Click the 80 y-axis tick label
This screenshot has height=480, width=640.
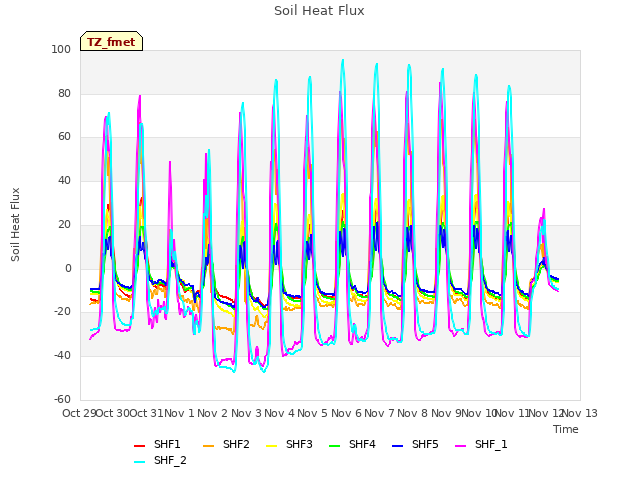(64, 94)
